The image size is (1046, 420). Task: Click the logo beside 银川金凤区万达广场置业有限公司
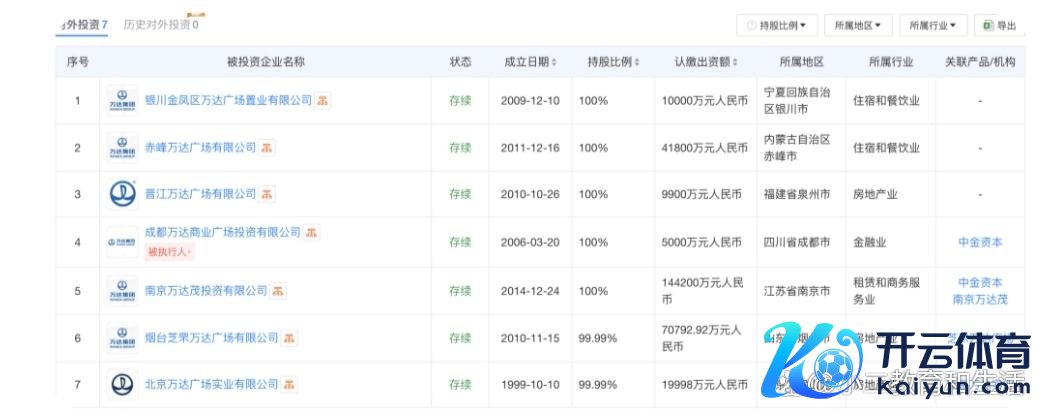click(x=122, y=100)
